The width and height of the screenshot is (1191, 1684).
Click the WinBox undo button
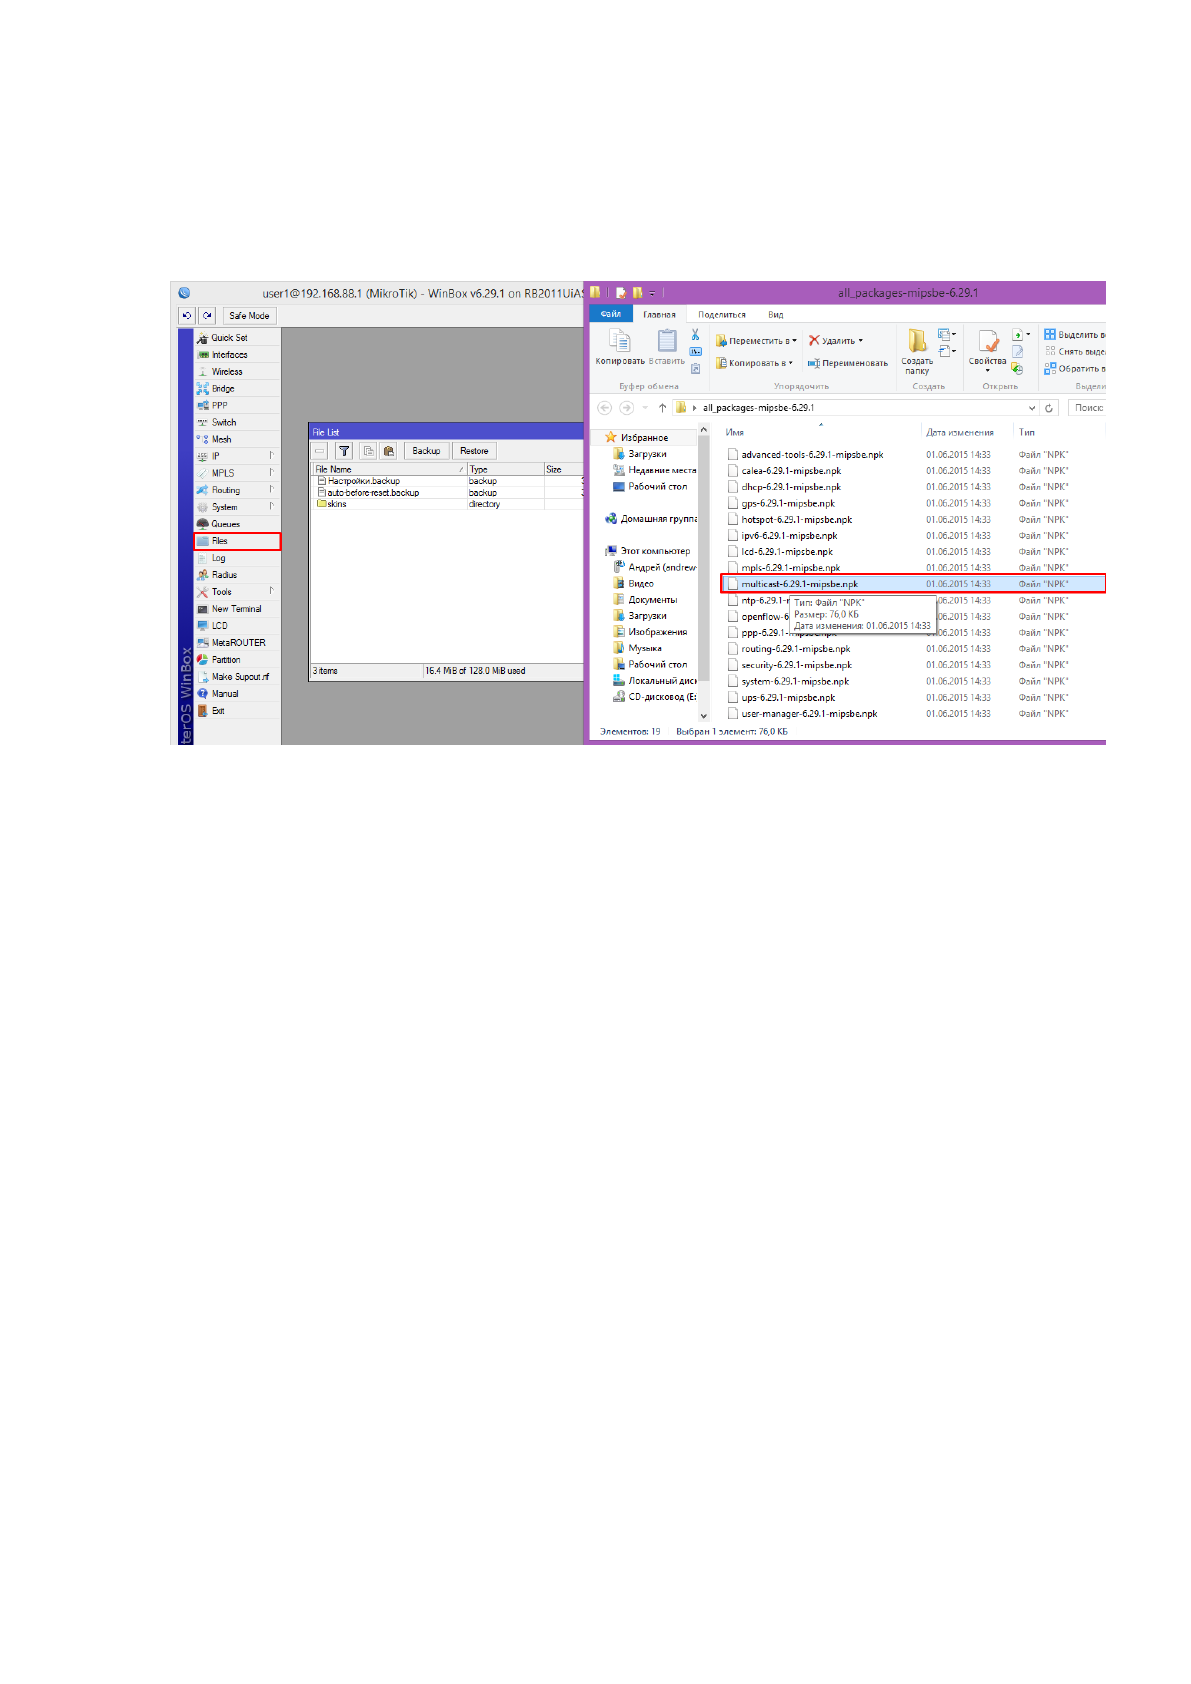187,316
